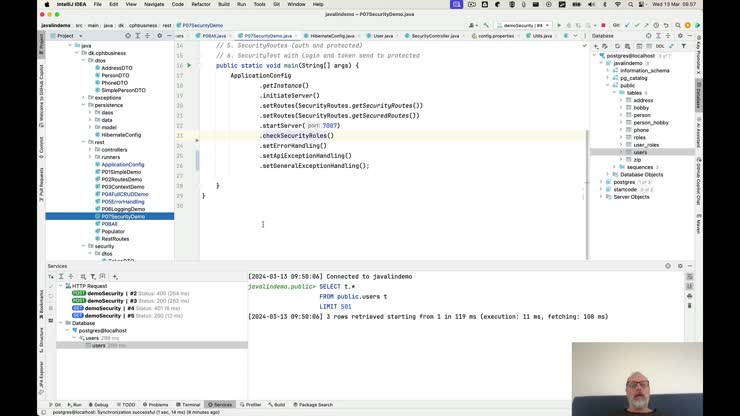Open the Problems tool window

(x=155, y=405)
